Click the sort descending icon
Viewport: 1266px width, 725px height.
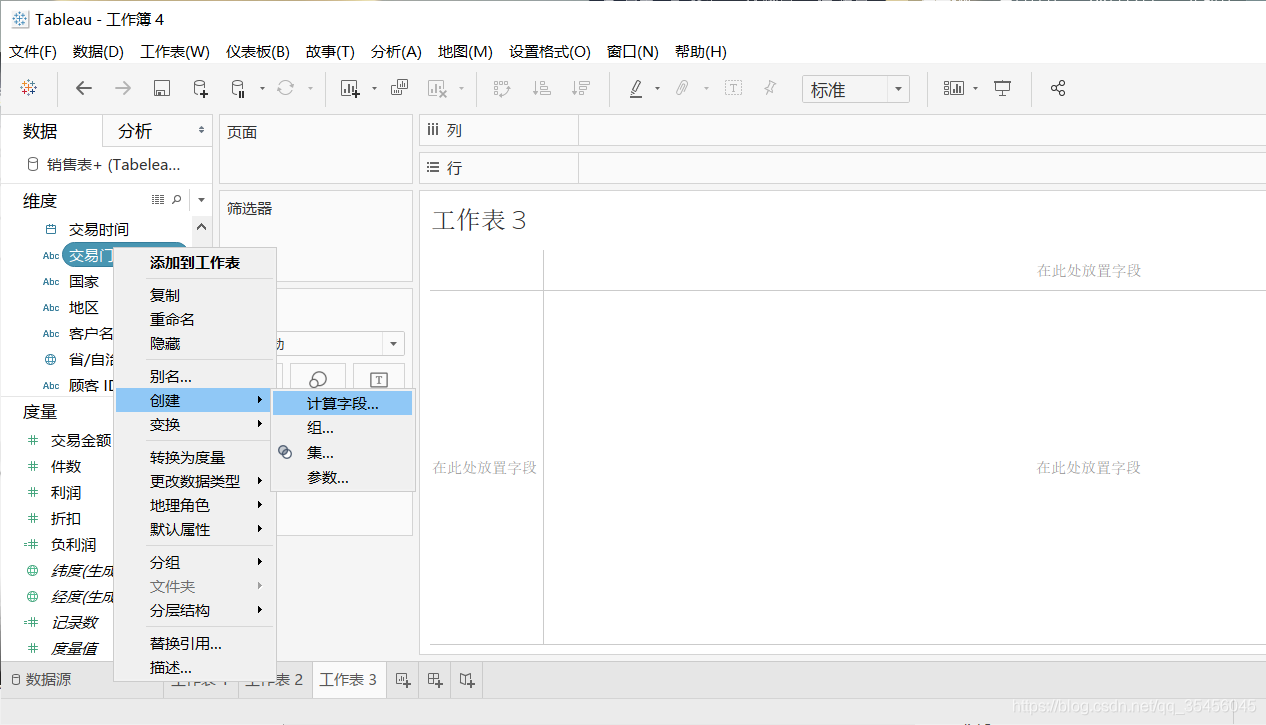[x=580, y=88]
